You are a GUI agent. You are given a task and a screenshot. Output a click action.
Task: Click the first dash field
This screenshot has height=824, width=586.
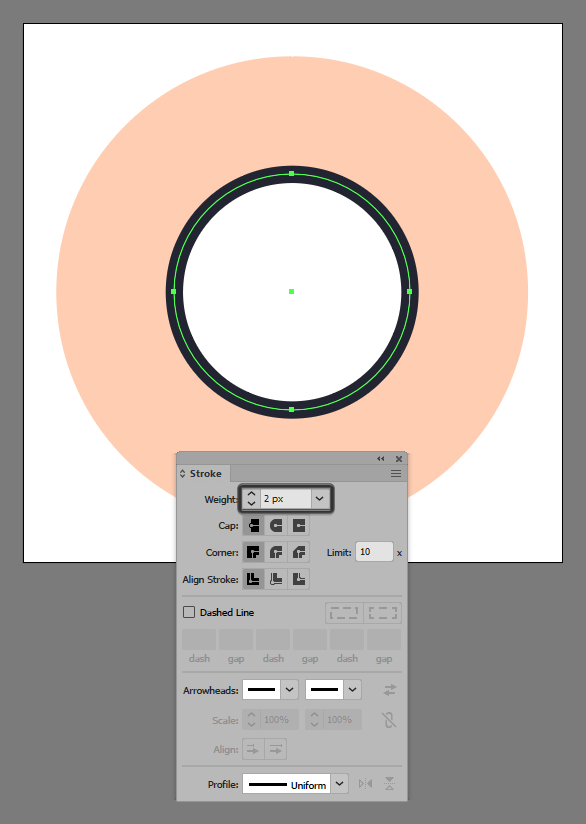coord(199,640)
